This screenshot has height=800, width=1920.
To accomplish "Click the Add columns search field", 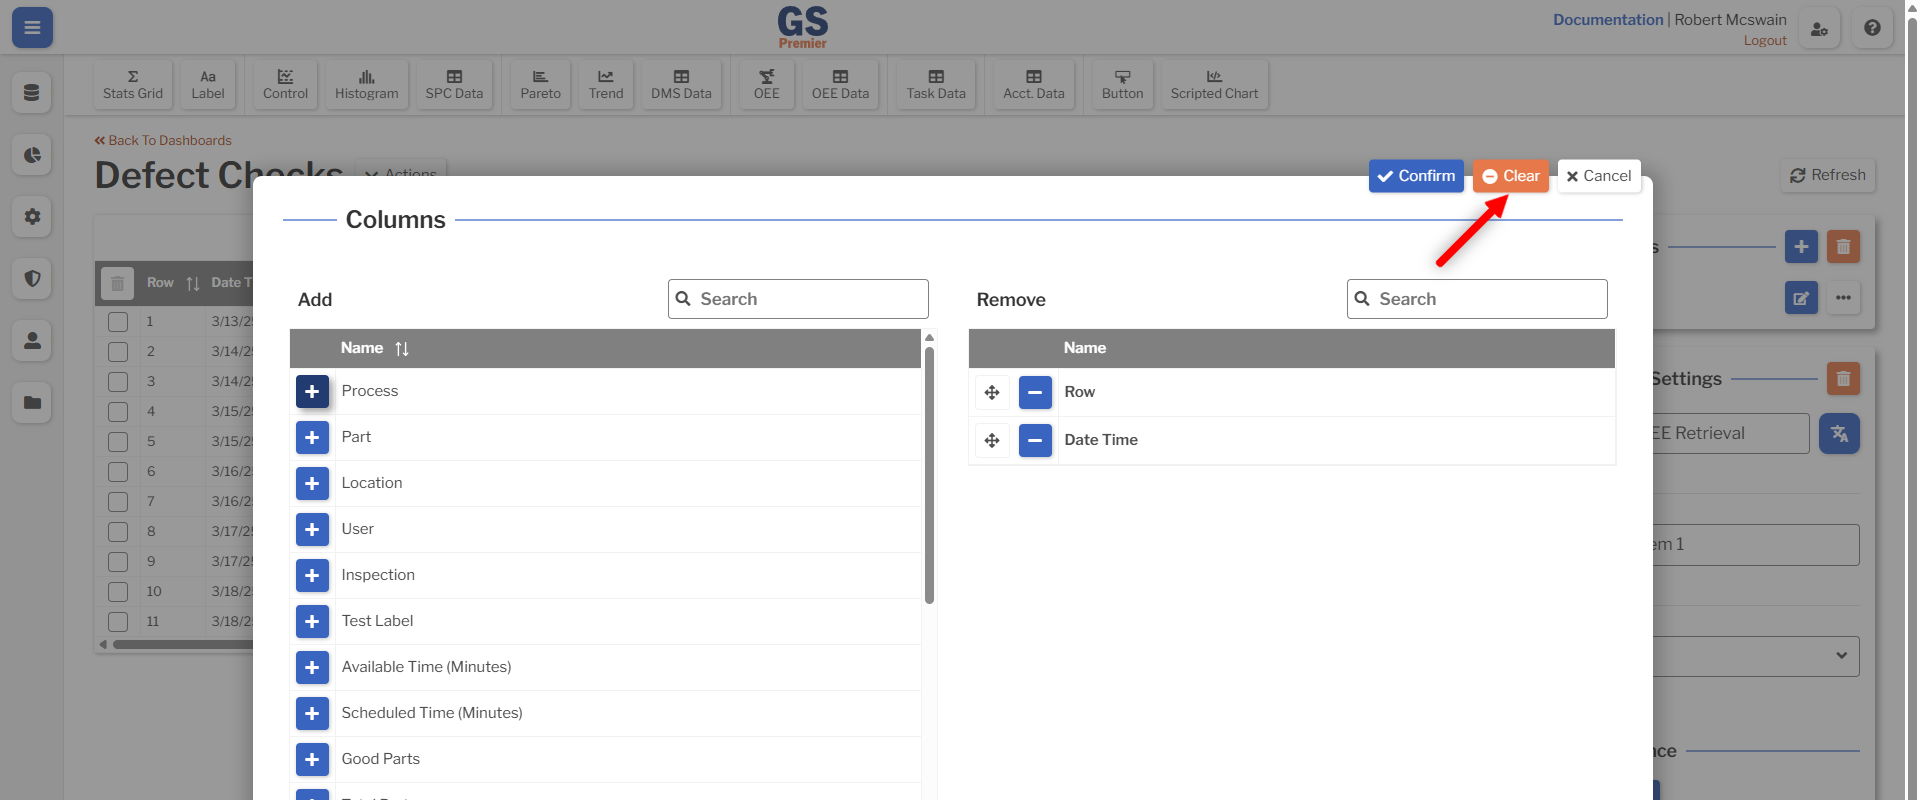I will (798, 299).
